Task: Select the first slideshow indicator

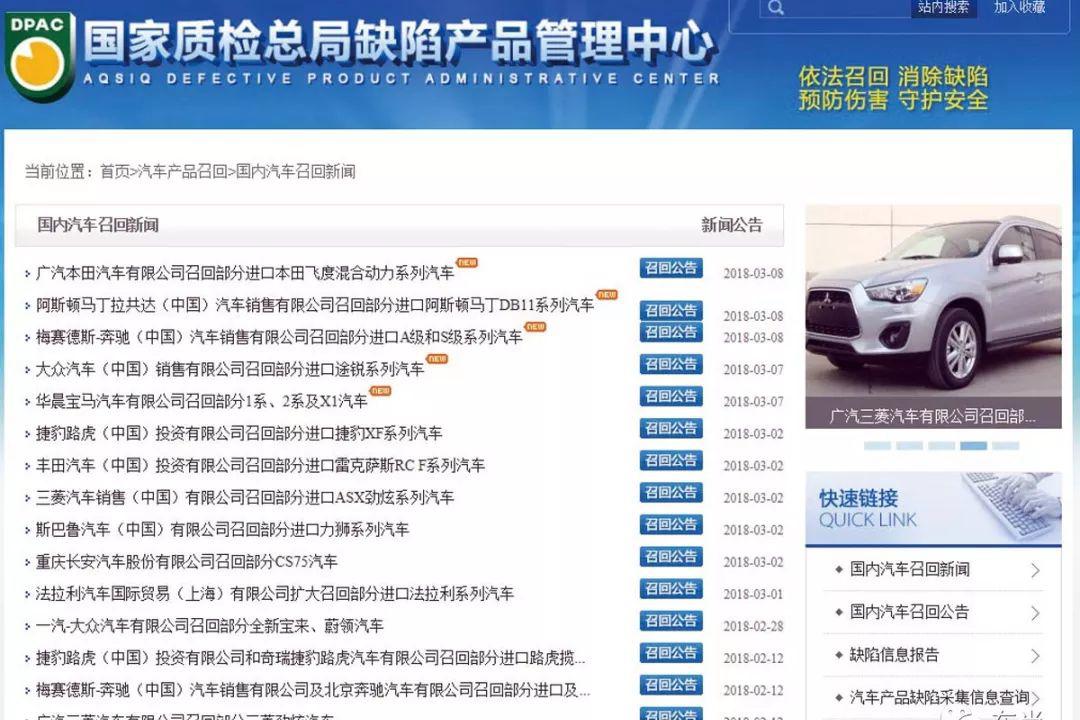Action: pos(878,446)
